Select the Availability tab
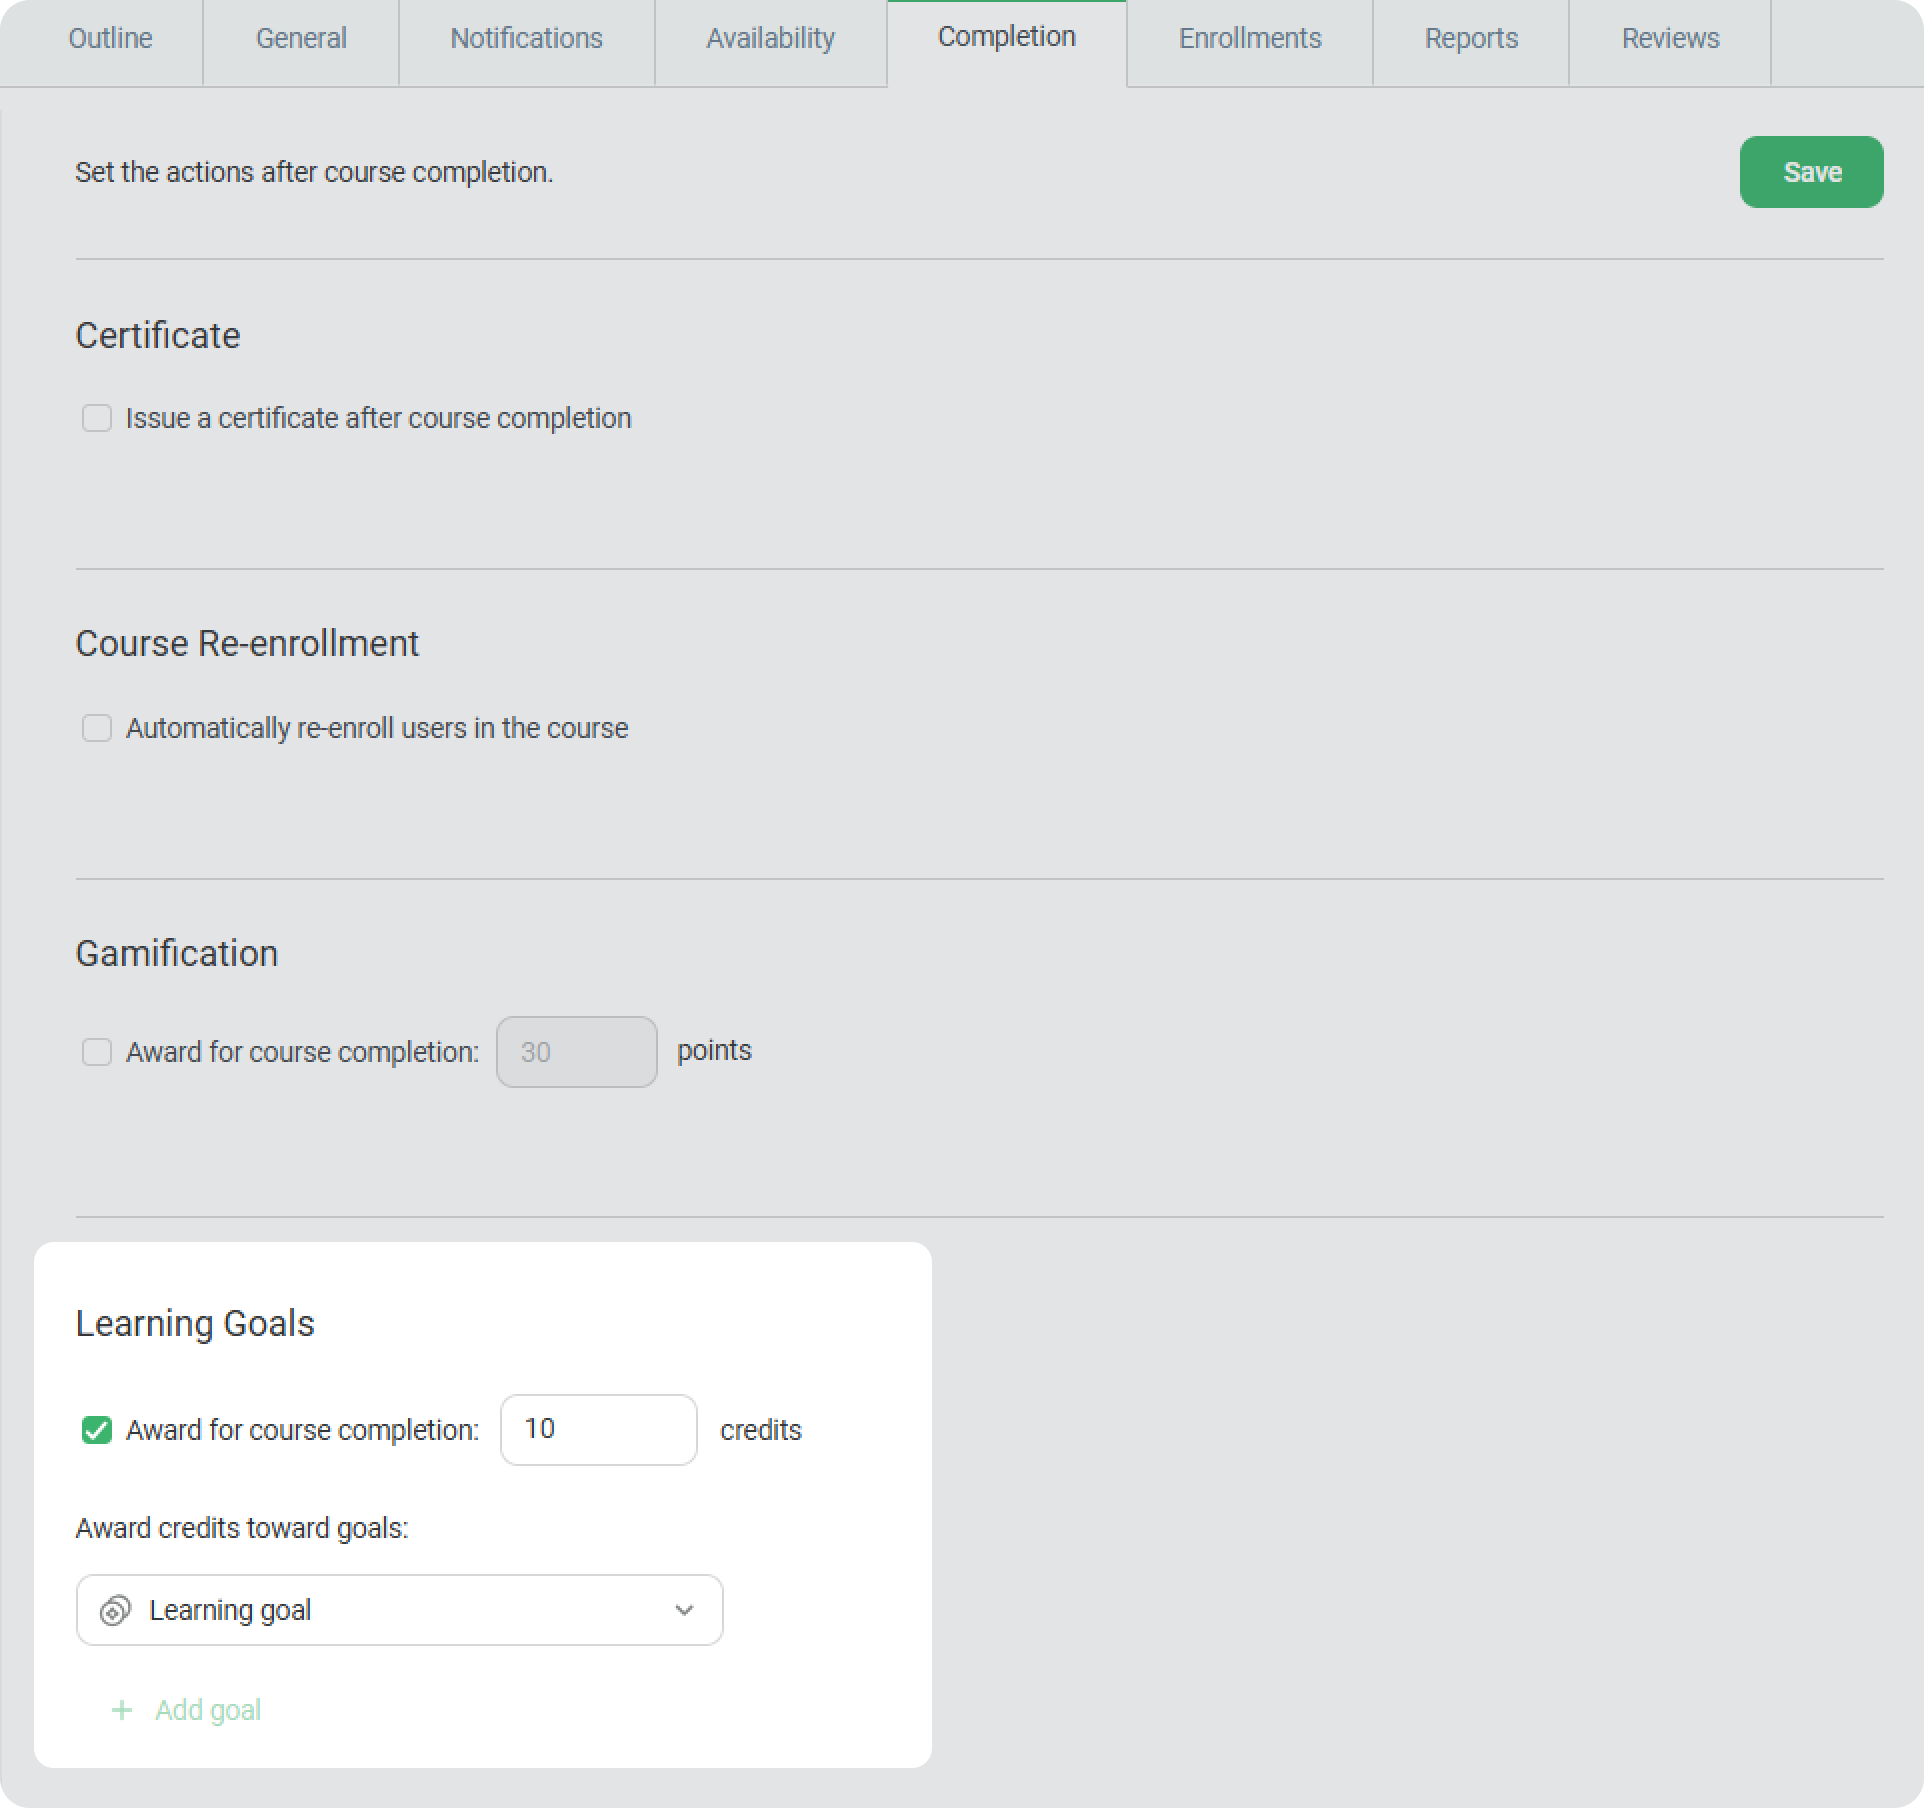Image resolution: width=1924 pixels, height=1808 pixels. [x=770, y=39]
